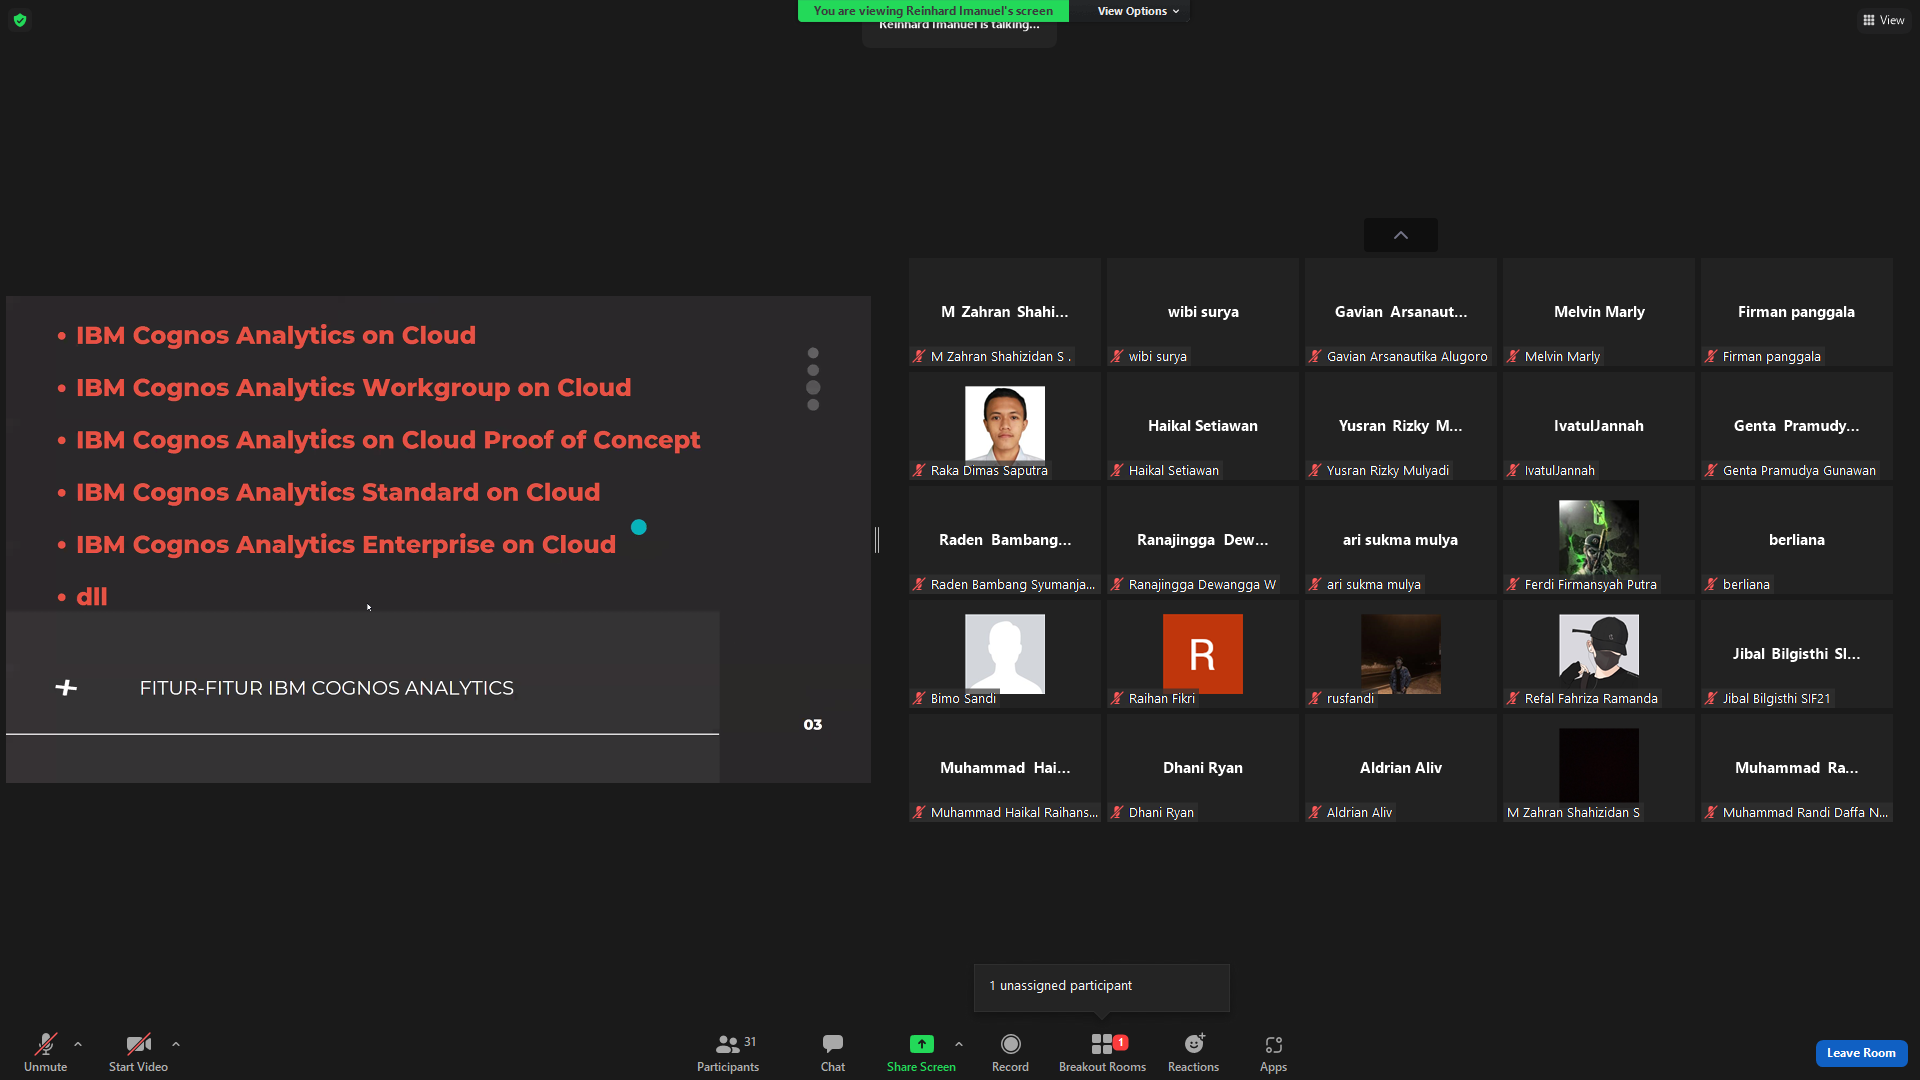Screen dimensions: 1920x1080
Task: Select the Haikal Setiawan participant tile
Action: (x=1203, y=426)
